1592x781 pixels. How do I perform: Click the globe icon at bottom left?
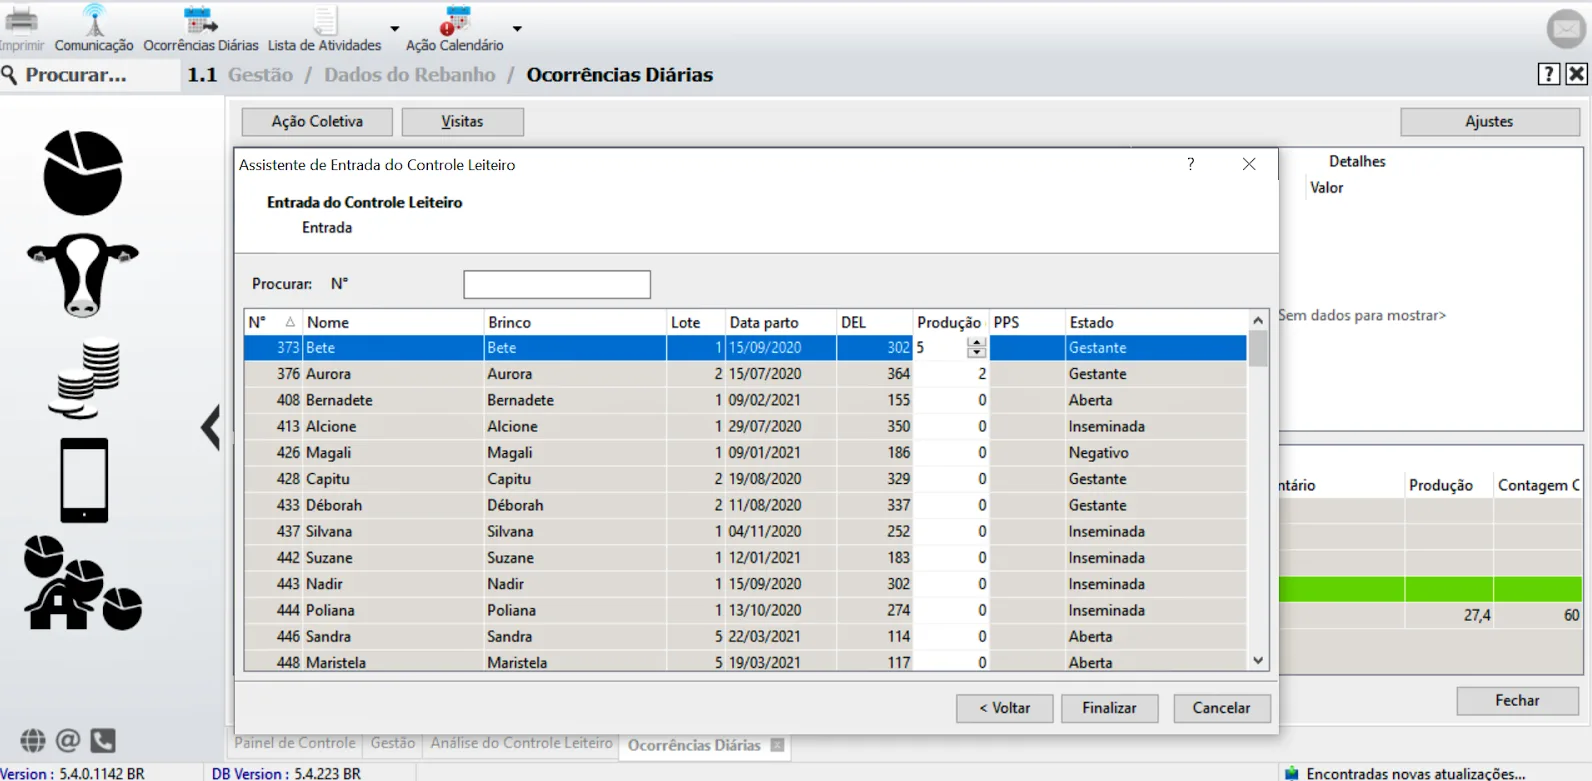(x=33, y=741)
